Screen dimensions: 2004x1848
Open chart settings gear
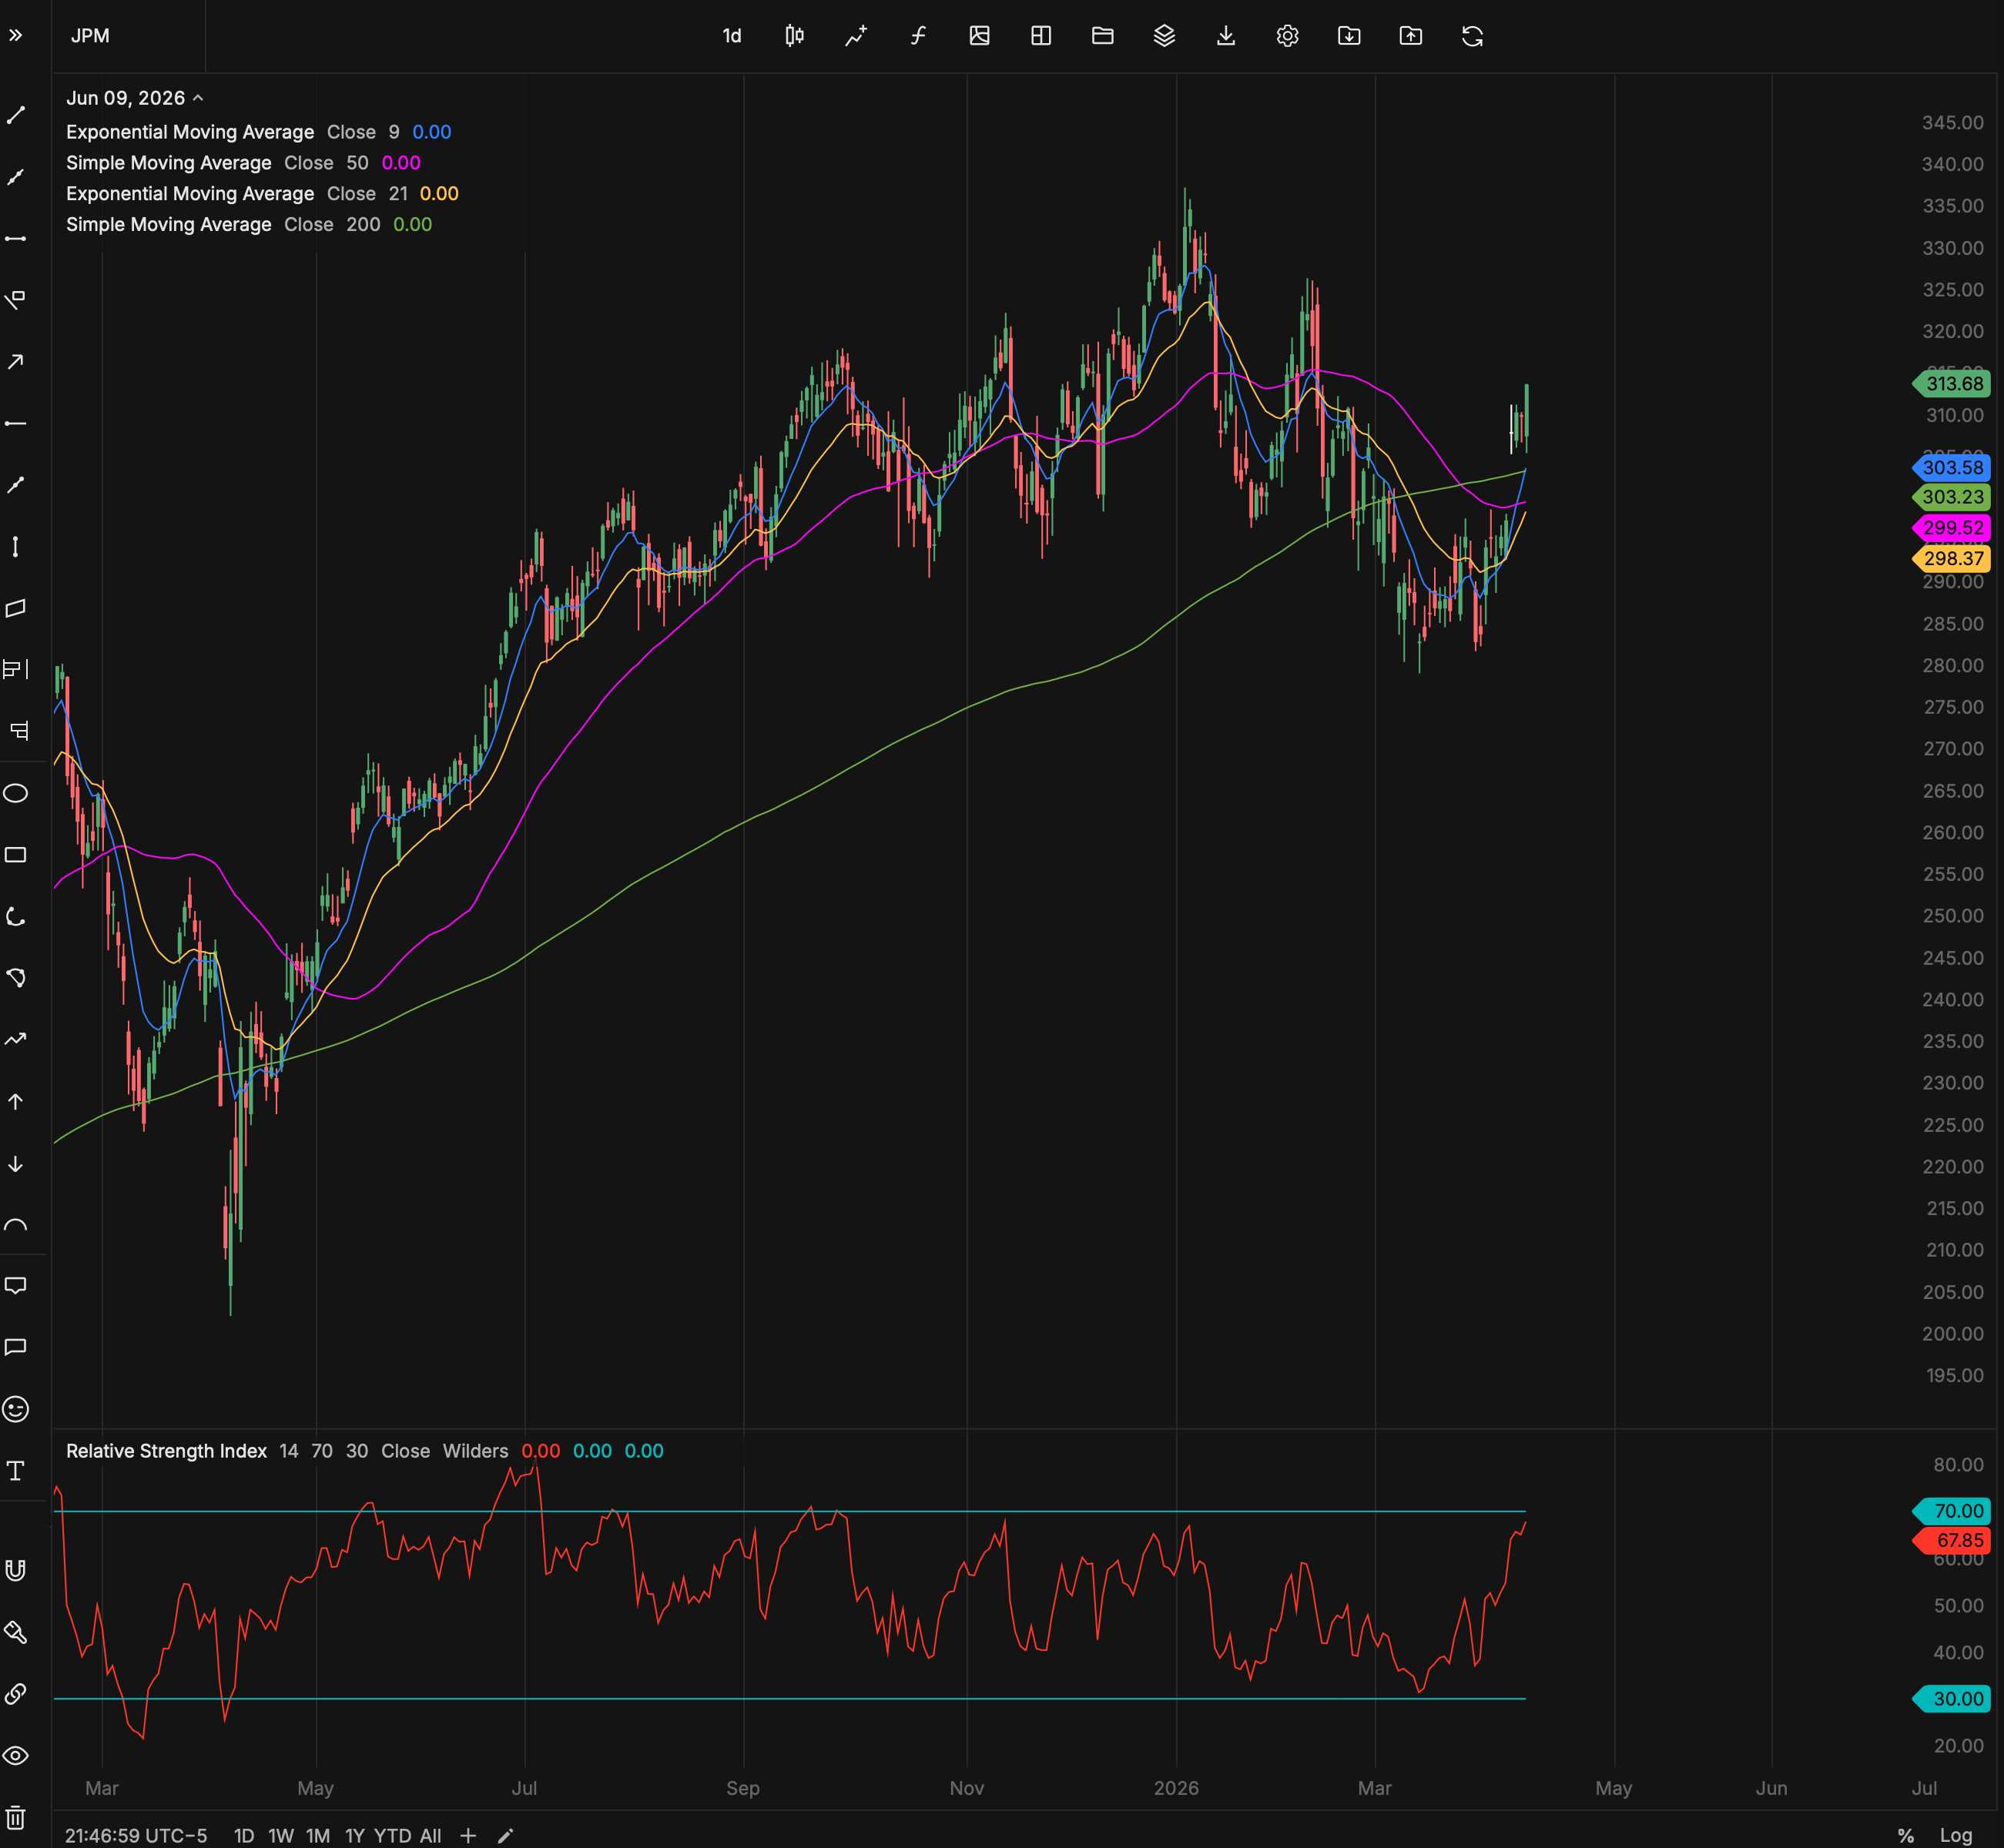click(1287, 36)
